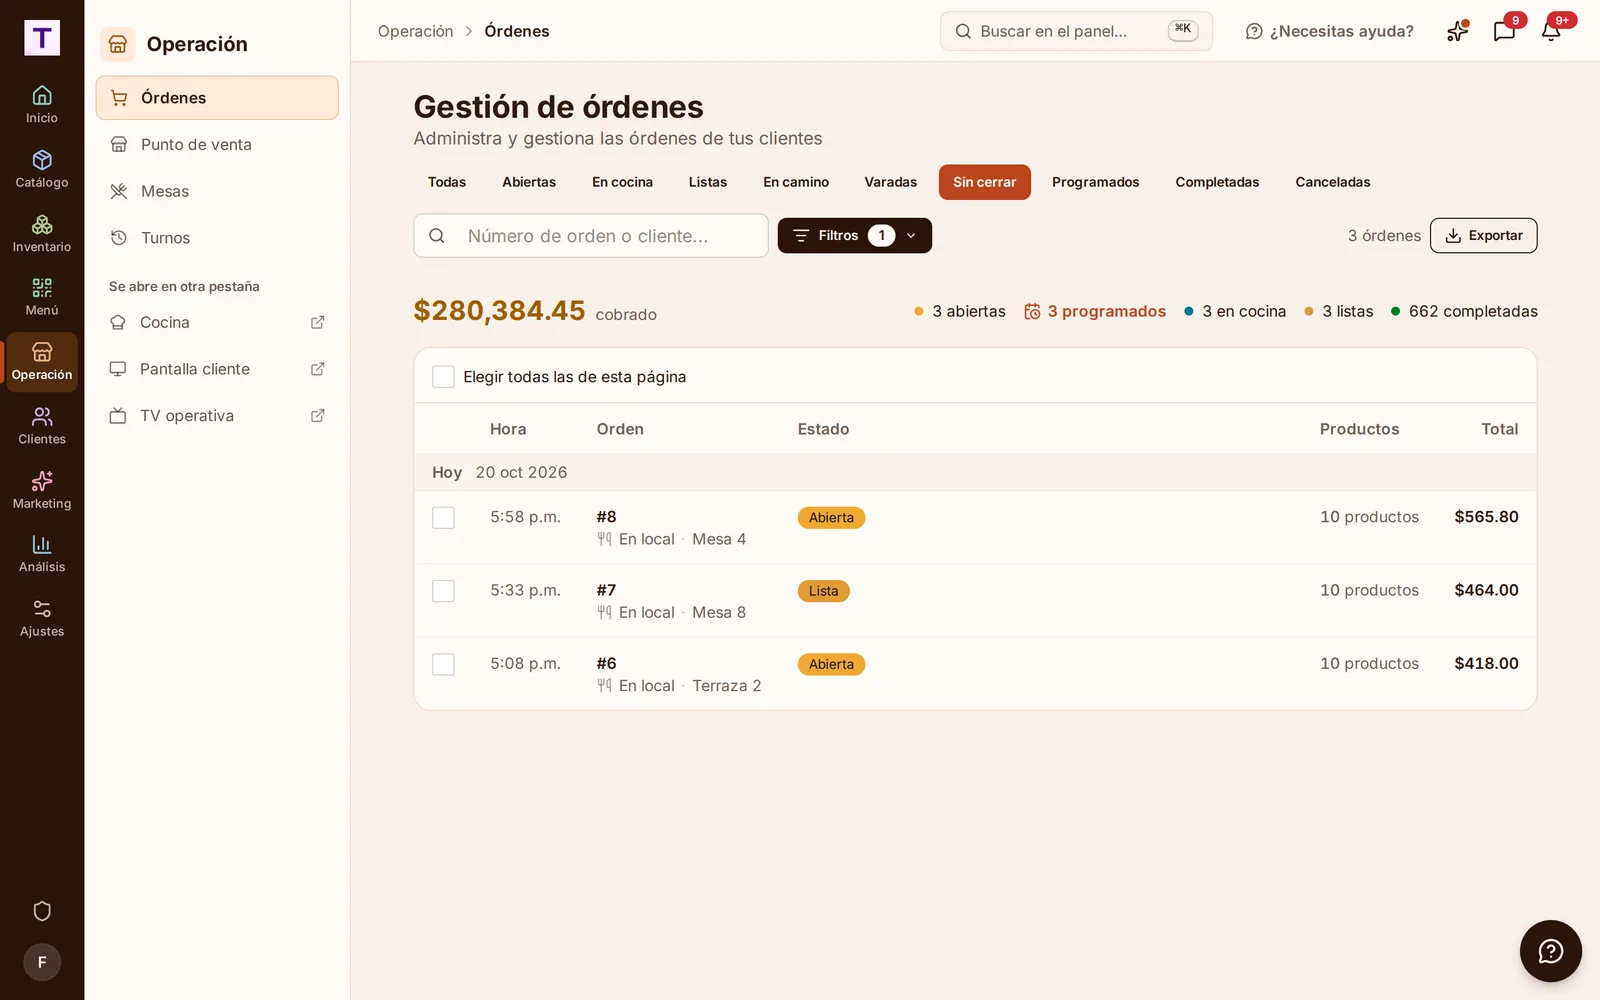The width and height of the screenshot is (1600, 1000).
Task: Open the Menú QR section
Action: (42, 297)
